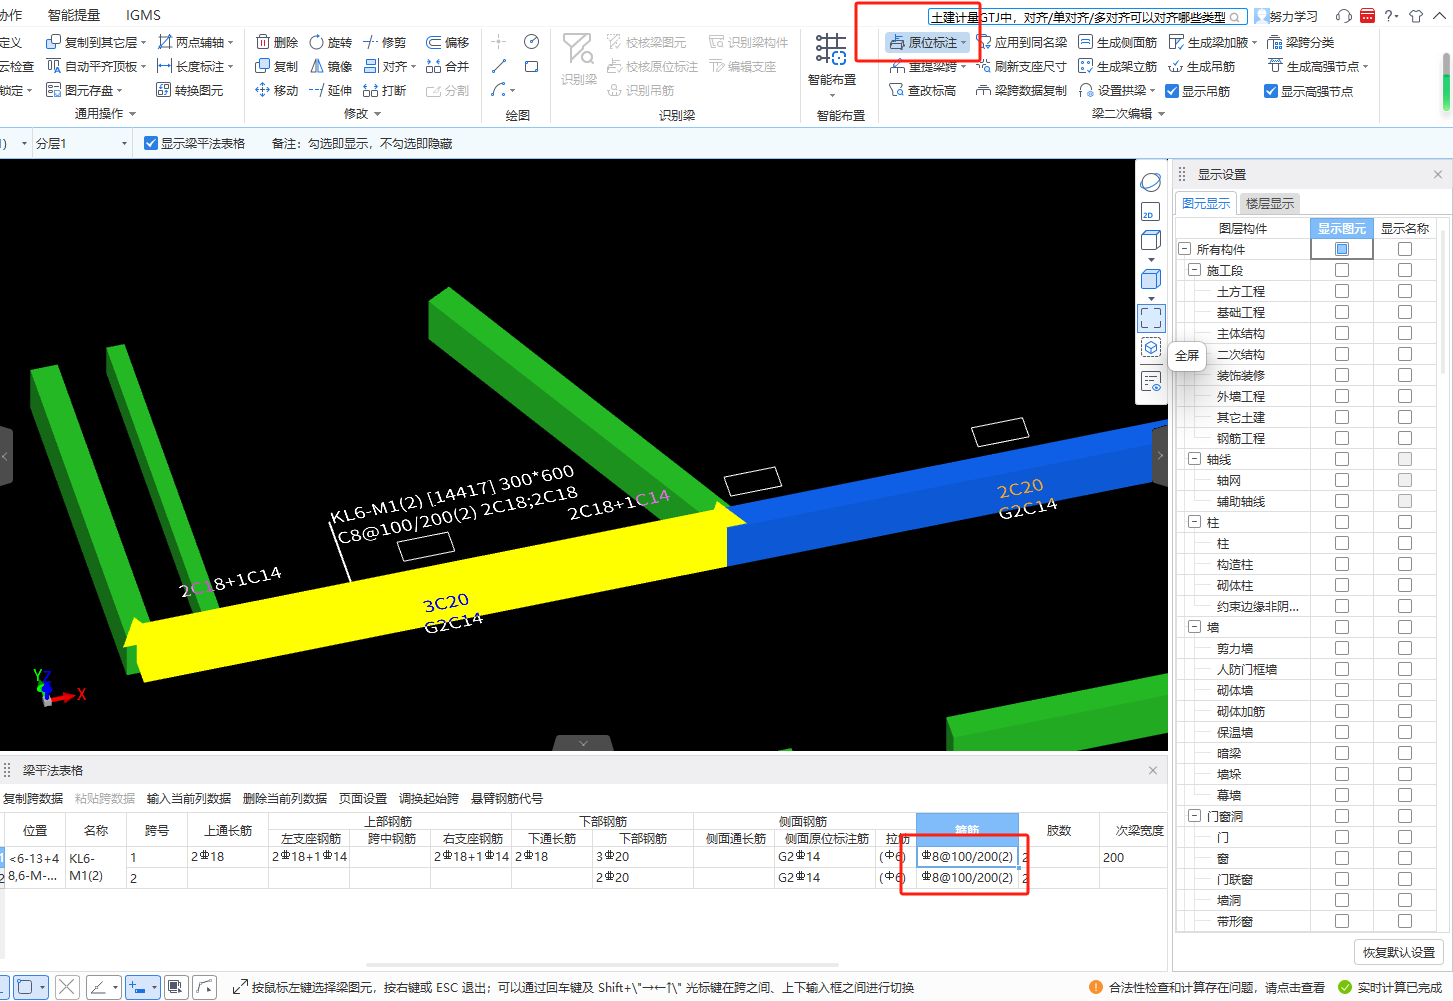Toggle 显示图元 checkbox for 土方工程
1453x1001 pixels.
pyautogui.click(x=1342, y=291)
